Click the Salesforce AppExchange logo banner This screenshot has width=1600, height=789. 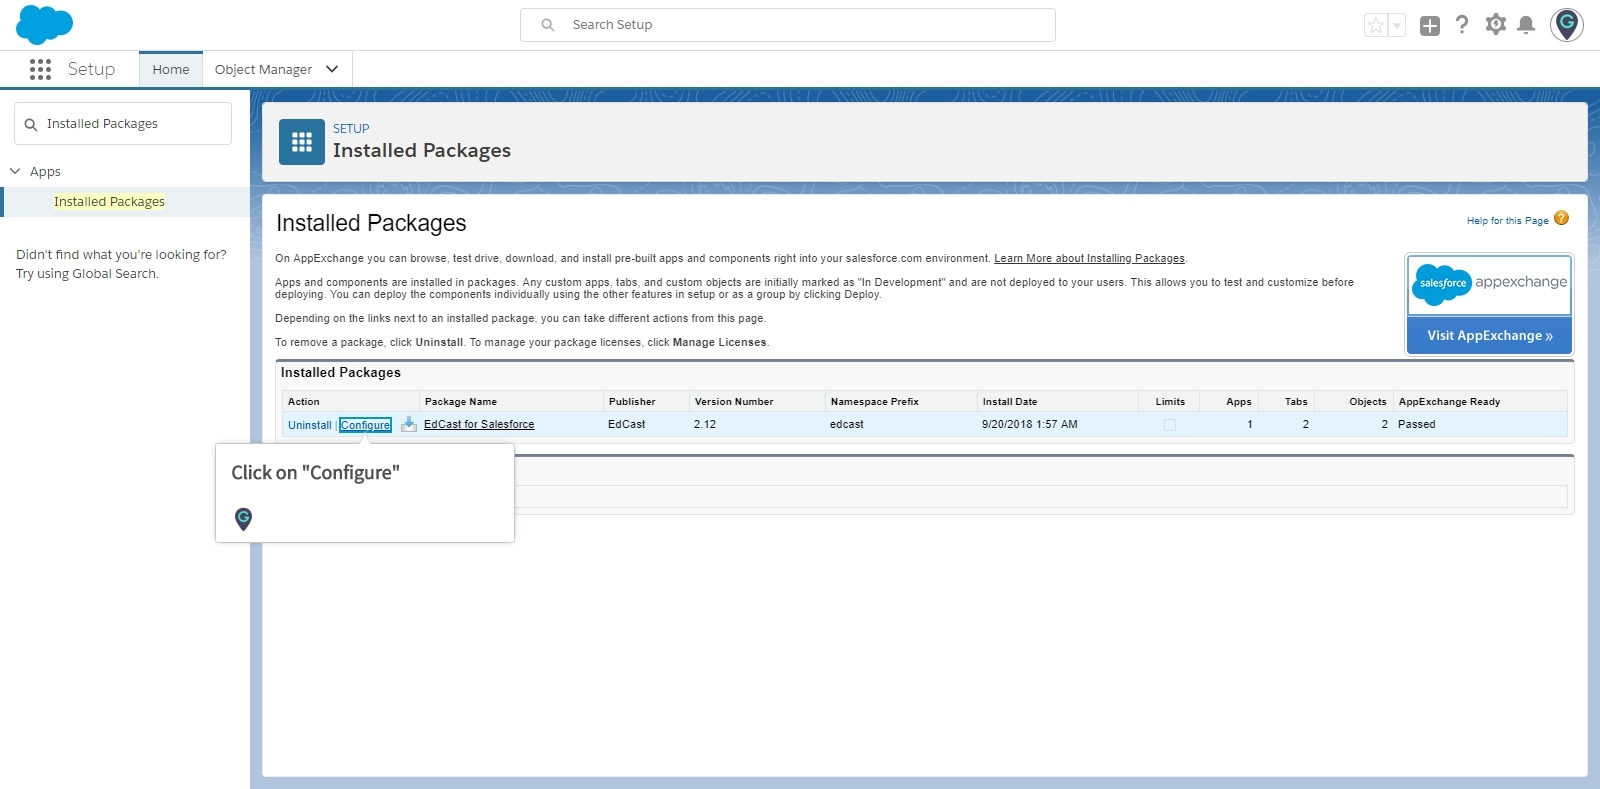1490,285
